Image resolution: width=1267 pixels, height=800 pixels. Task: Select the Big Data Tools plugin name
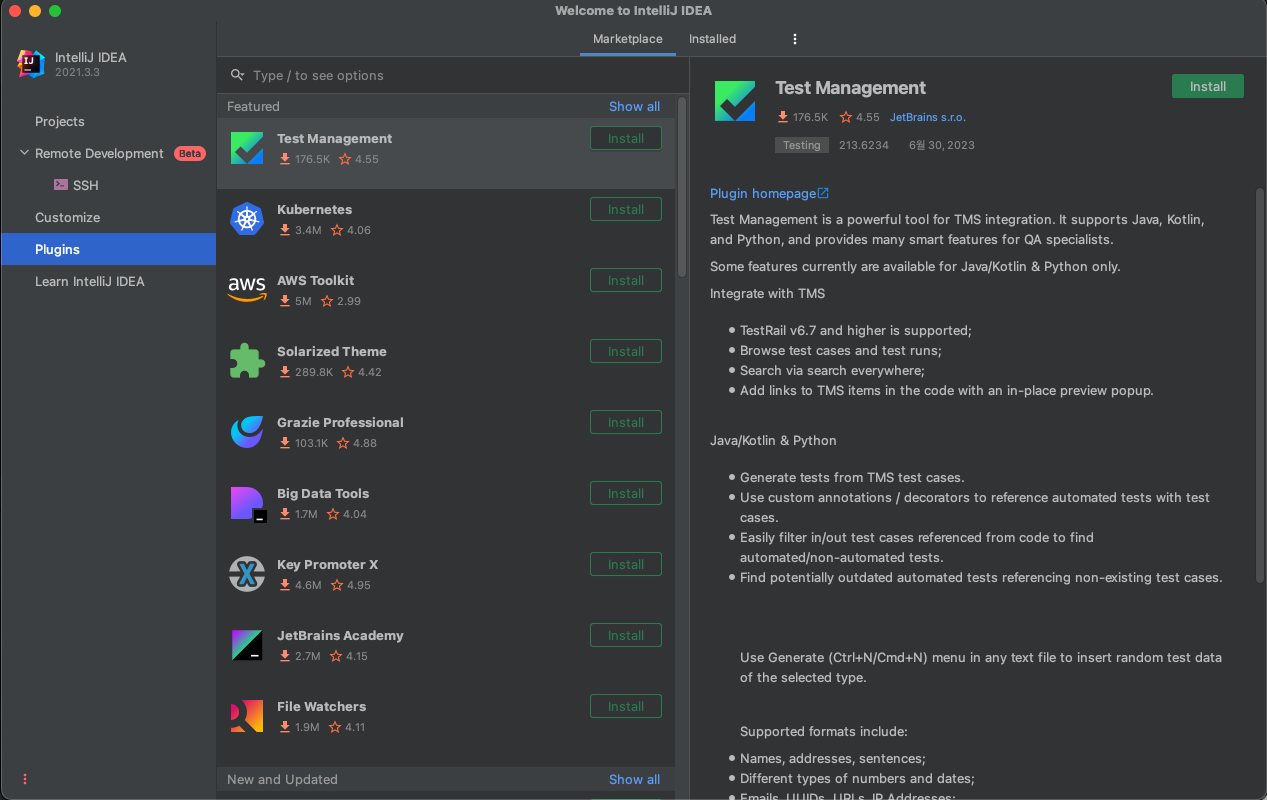(x=323, y=493)
